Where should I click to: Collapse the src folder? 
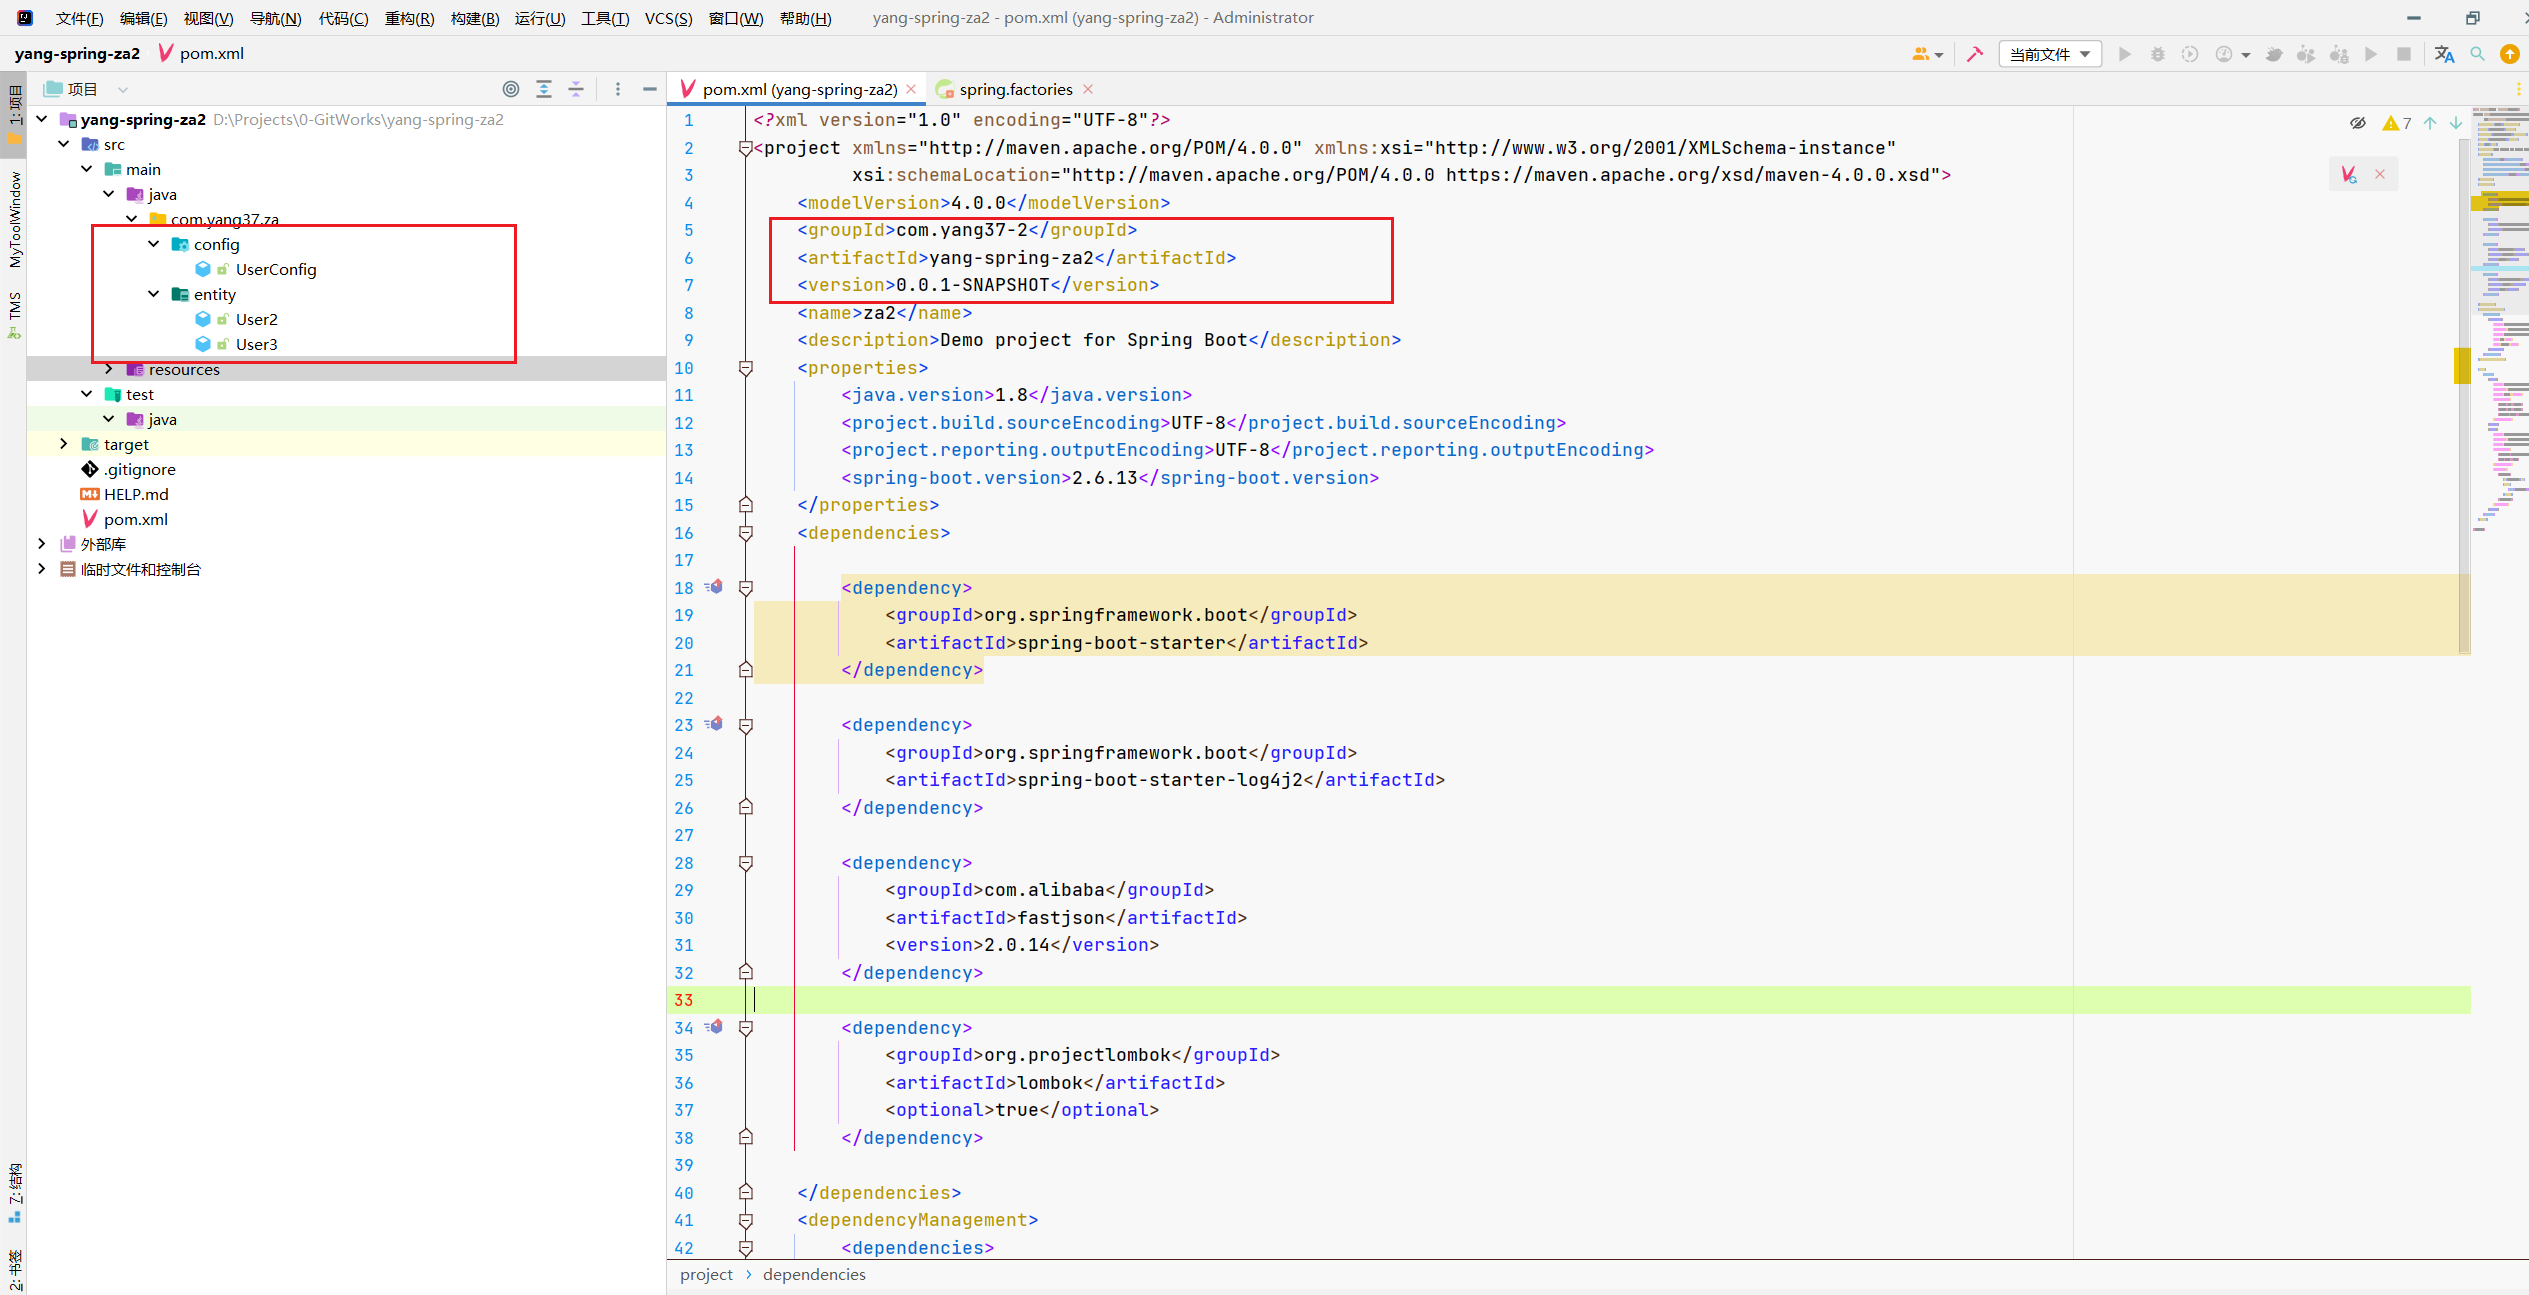[x=64, y=144]
